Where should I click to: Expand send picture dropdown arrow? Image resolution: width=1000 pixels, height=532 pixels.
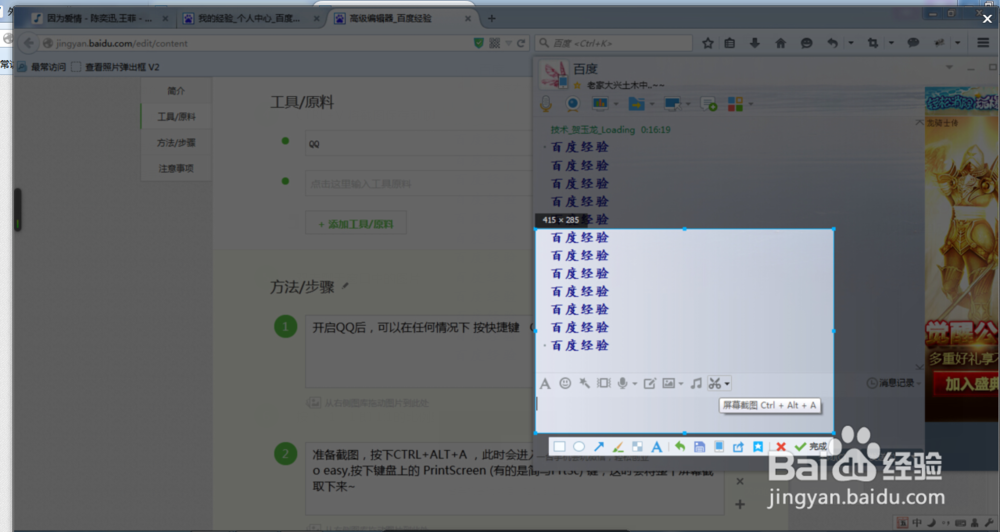coord(681,383)
